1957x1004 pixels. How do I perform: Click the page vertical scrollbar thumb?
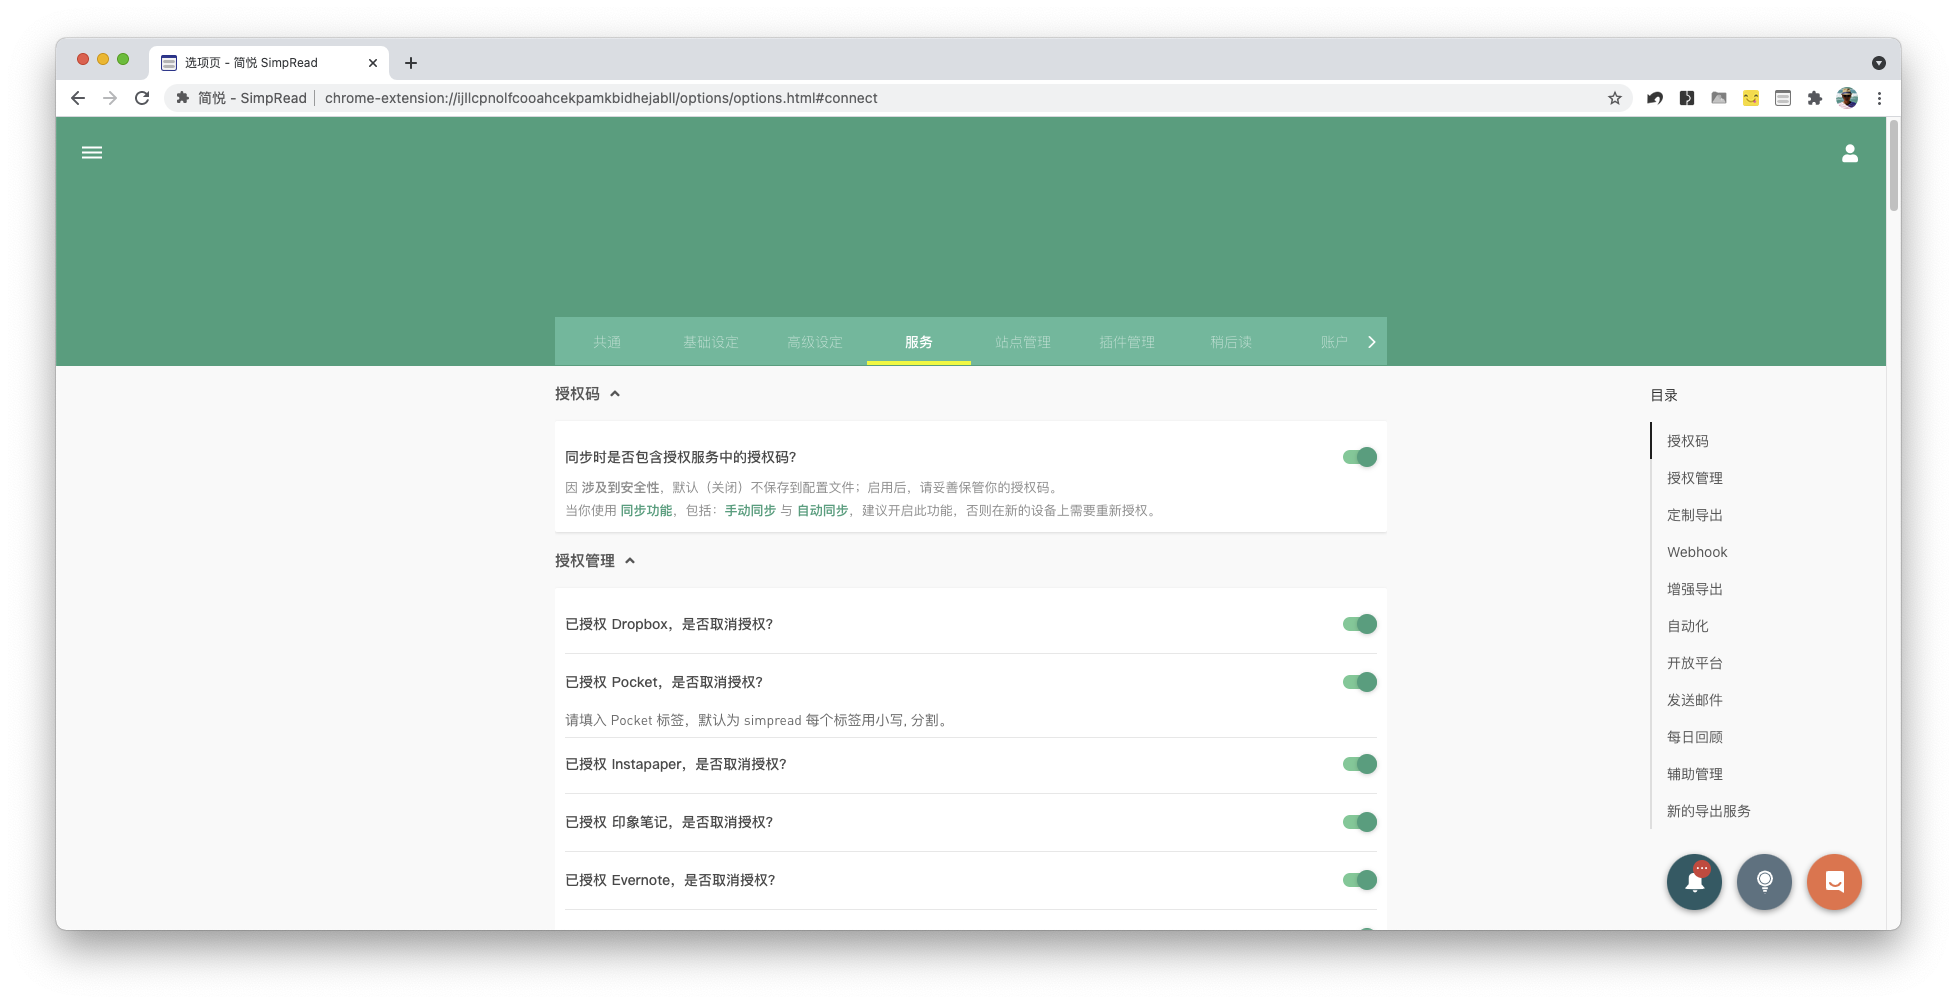pos(1894,165)
